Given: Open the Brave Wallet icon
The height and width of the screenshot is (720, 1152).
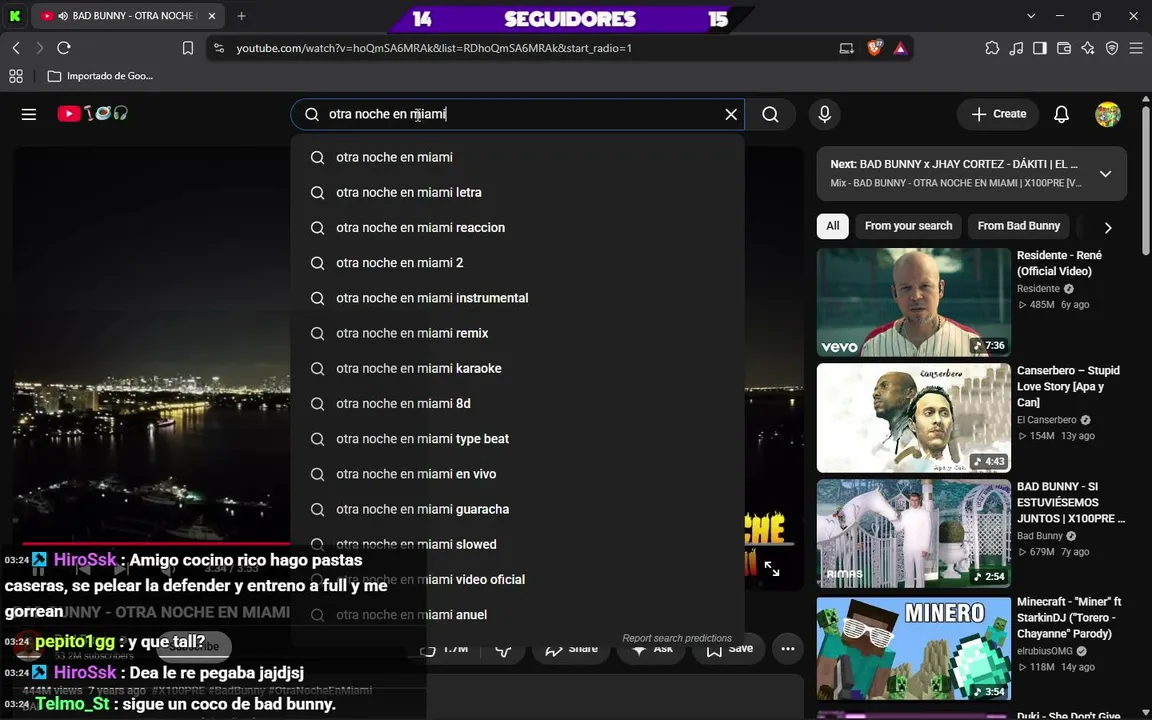Looking at the screenshot, I should 1064,48.
